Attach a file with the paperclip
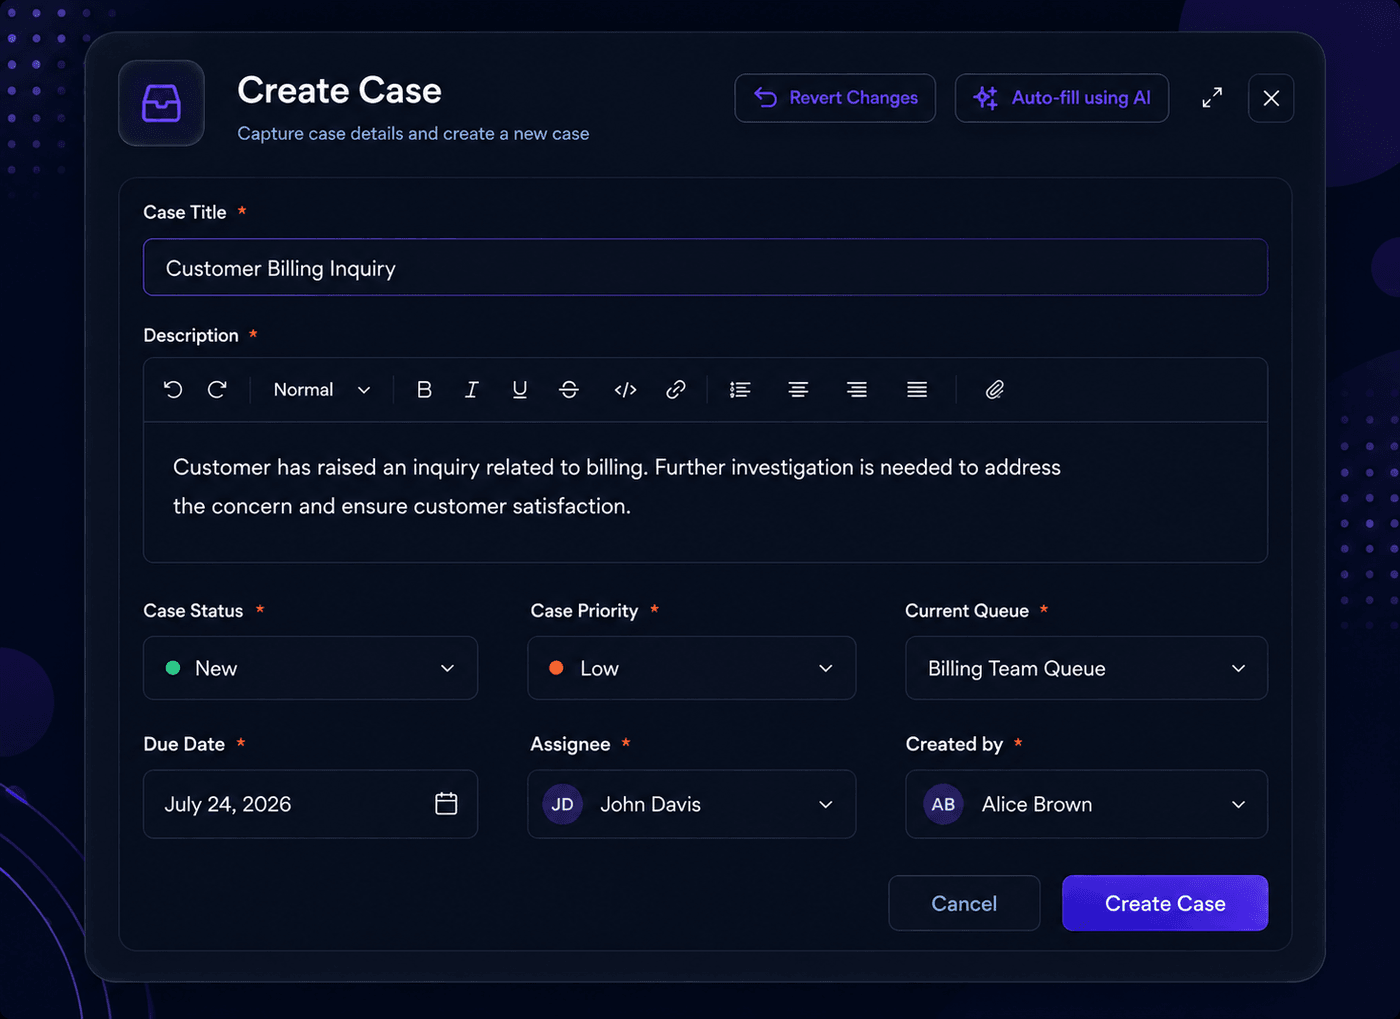The height and width of the screenshot is (1019, 1400). click(x=995, y=390)
